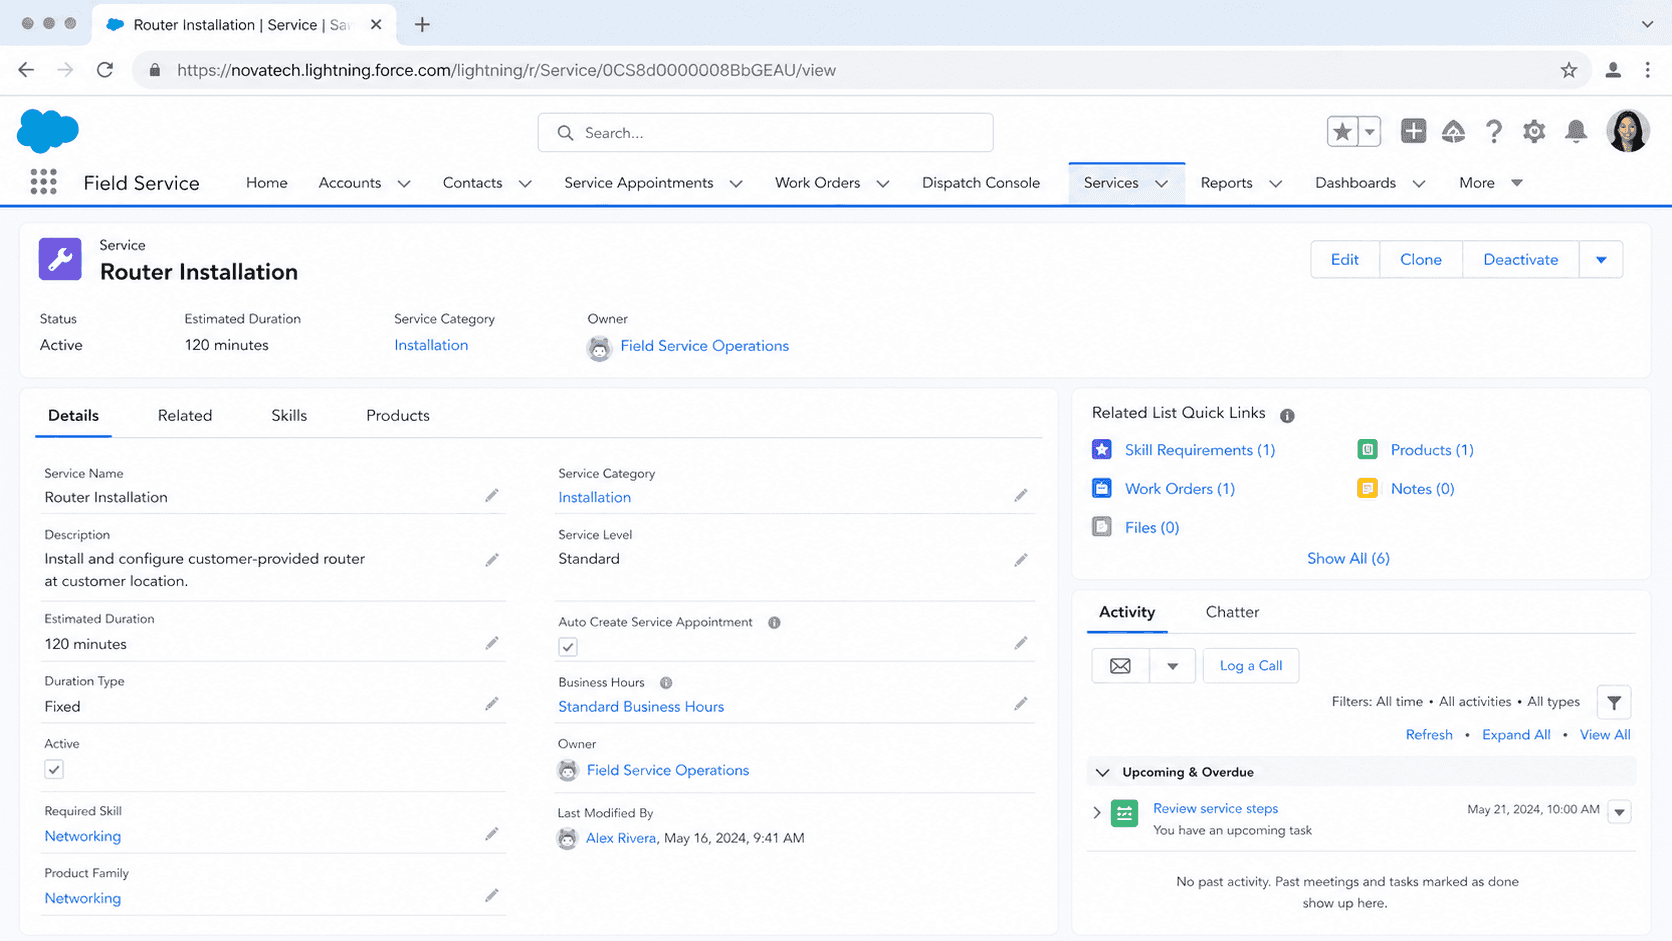Click the Clone button
The height and width of the screenshot is (941, 1672).
coord(1421,260)
